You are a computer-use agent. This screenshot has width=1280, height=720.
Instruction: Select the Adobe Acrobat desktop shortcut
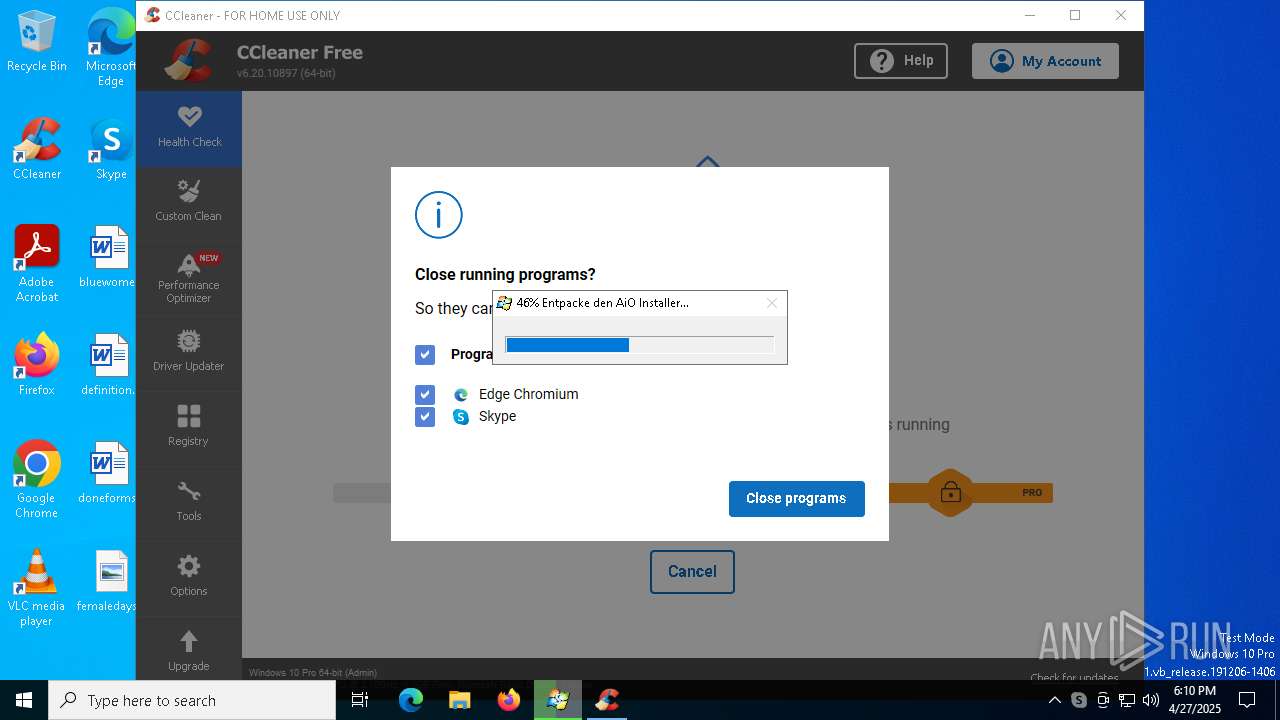tap(37, 263)
